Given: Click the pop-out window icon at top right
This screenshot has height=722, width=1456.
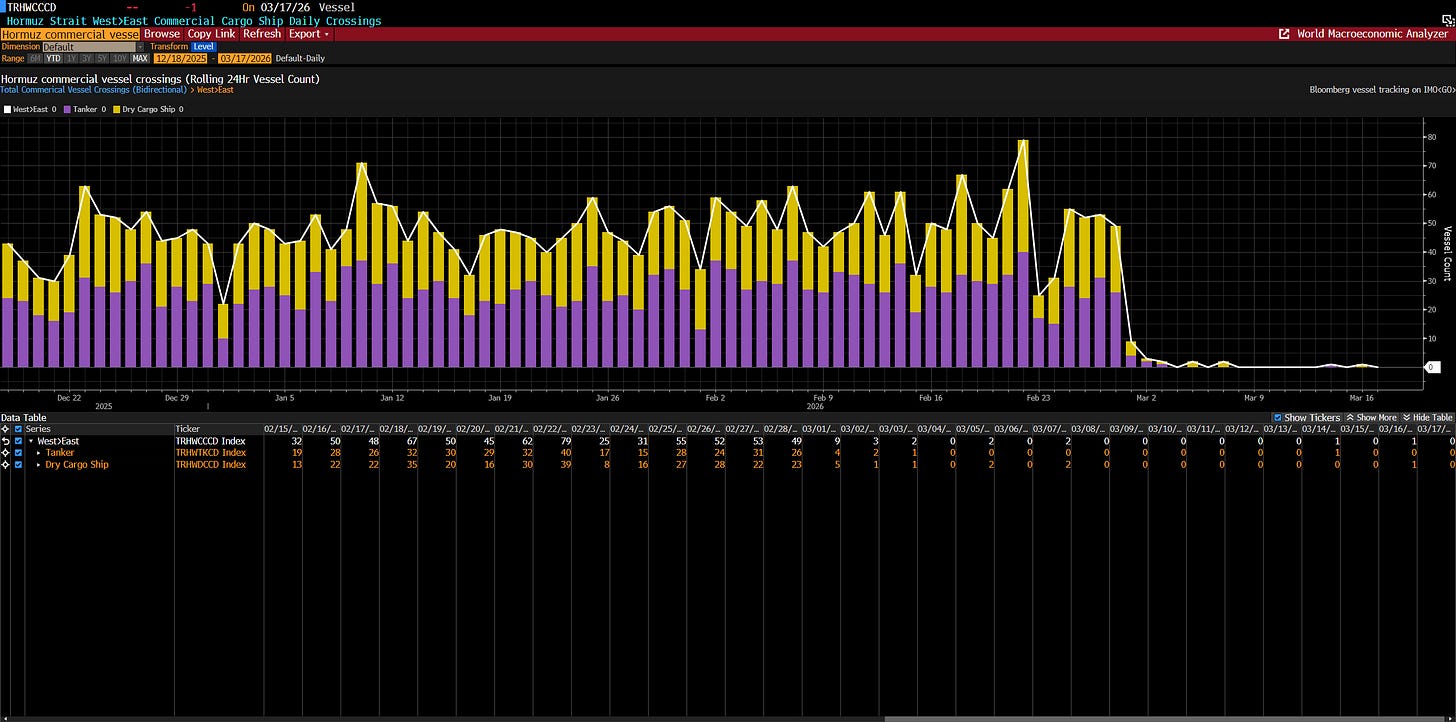Looking at the screenshot, I should [x=1447, y=20].
